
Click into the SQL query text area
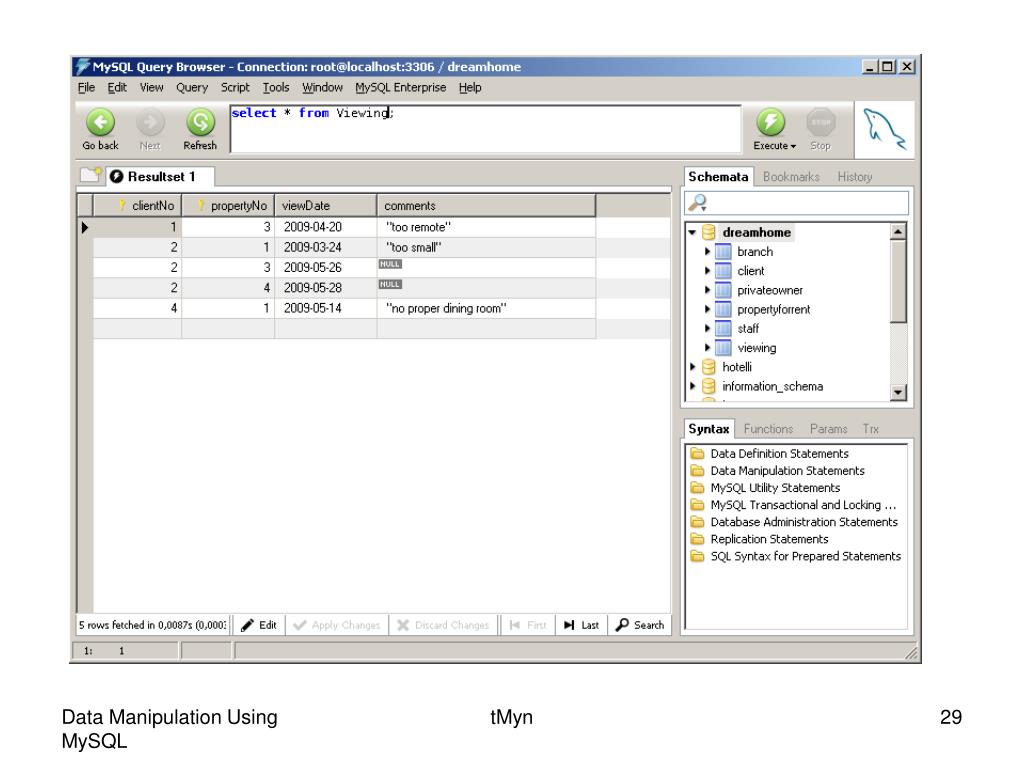click(x=485, y=129)
